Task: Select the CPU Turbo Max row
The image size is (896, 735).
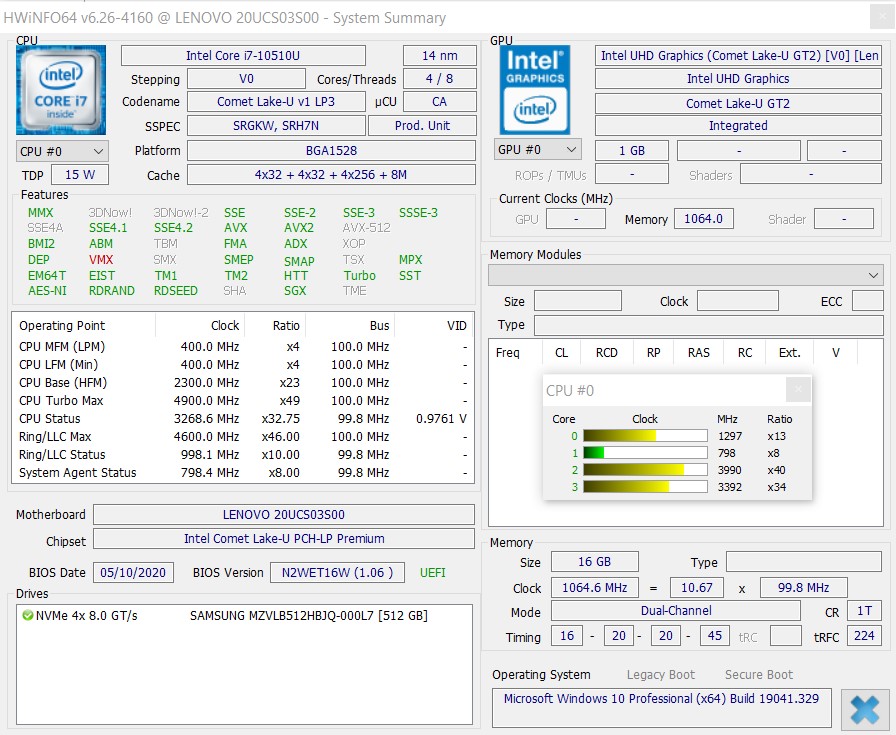Action: 243,401
